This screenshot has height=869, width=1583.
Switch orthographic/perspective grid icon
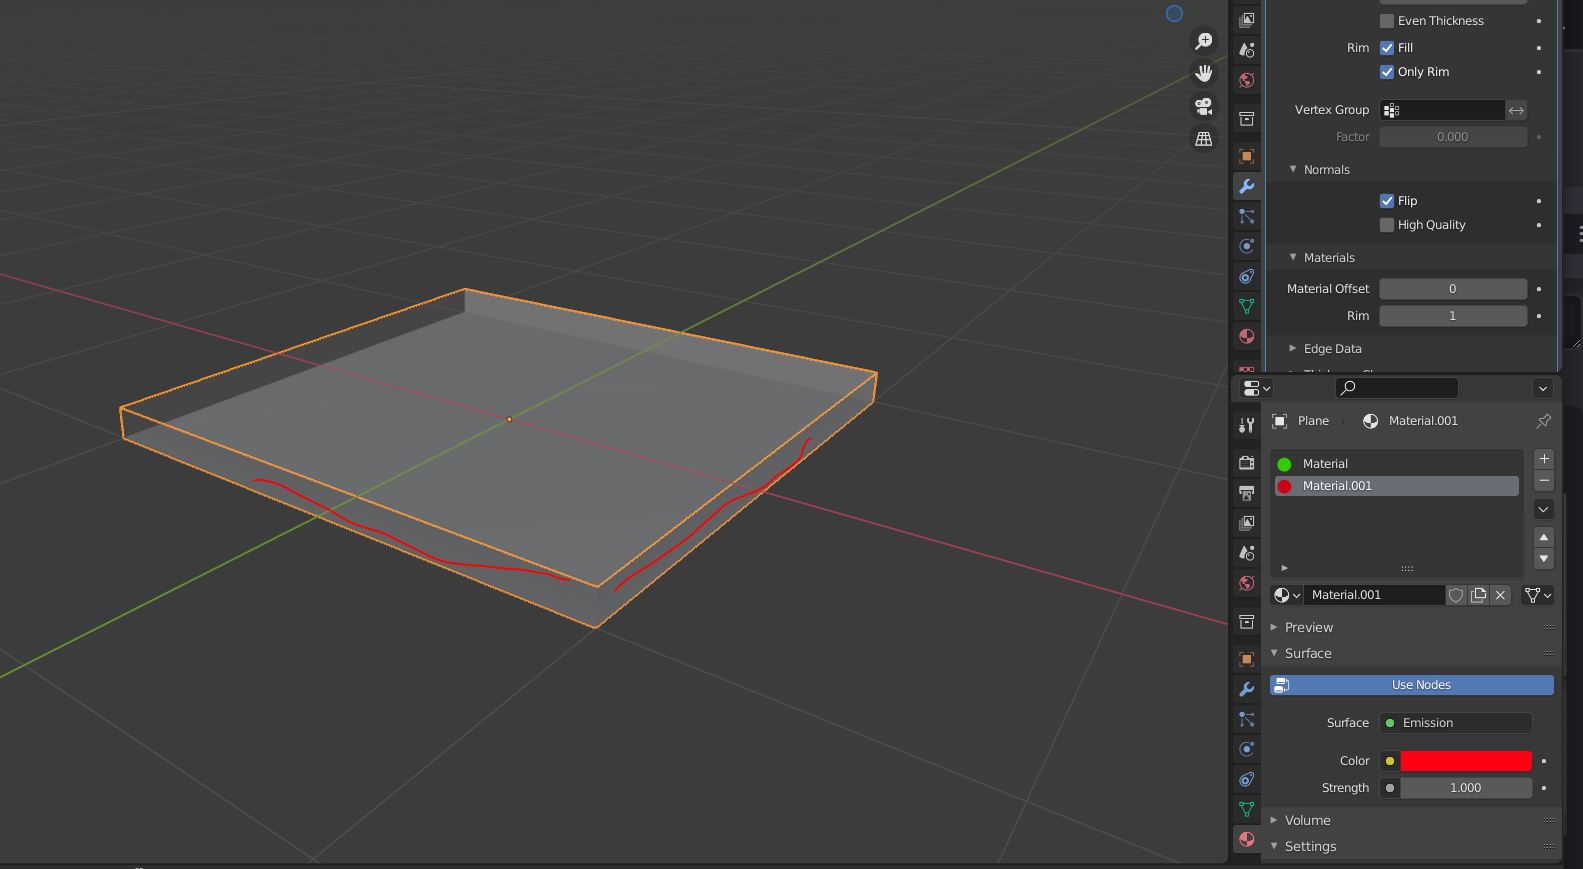1204,139
